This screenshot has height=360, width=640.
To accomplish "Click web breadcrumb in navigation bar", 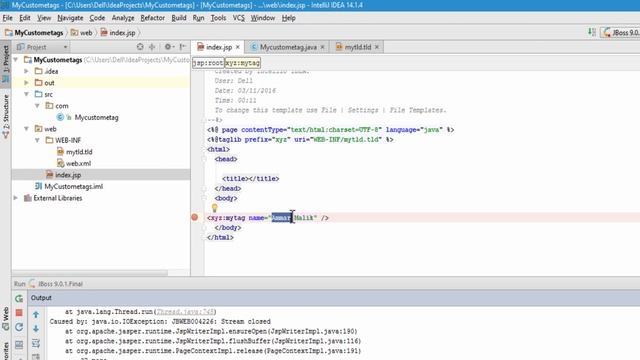I will 82,33.
